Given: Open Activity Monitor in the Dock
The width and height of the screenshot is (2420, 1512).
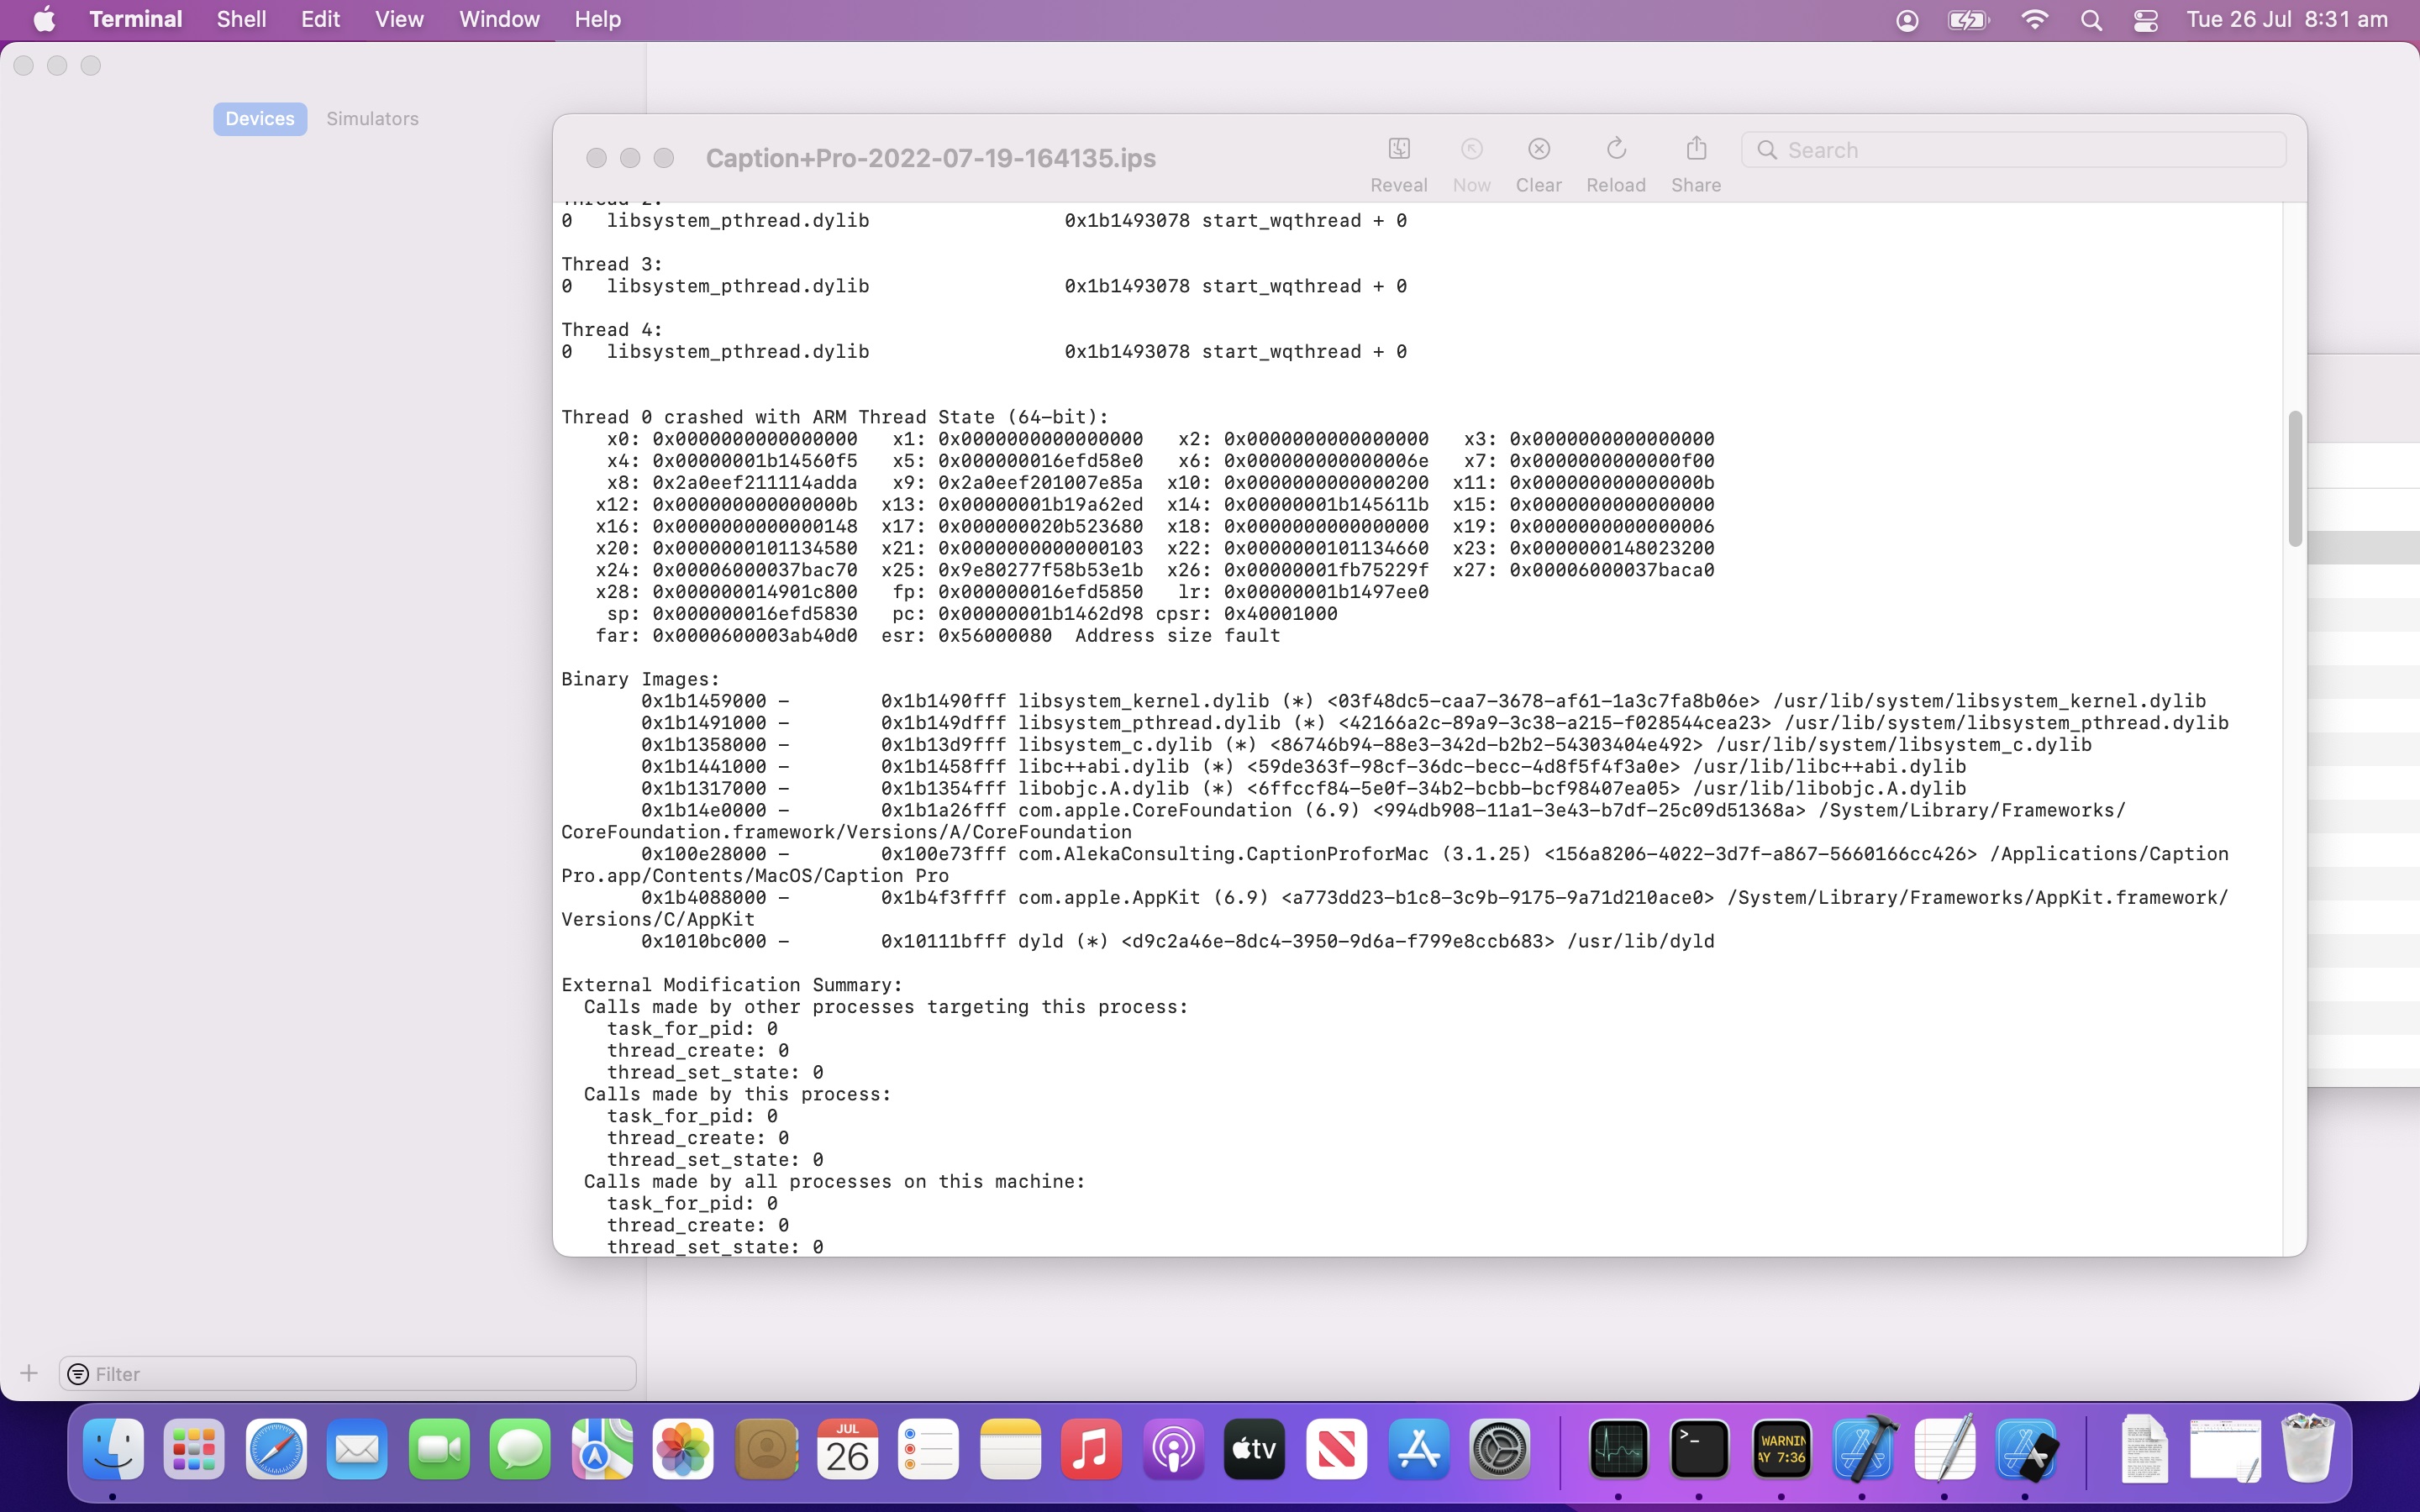Looking at the screenshot, I should pos(1618,1448).
